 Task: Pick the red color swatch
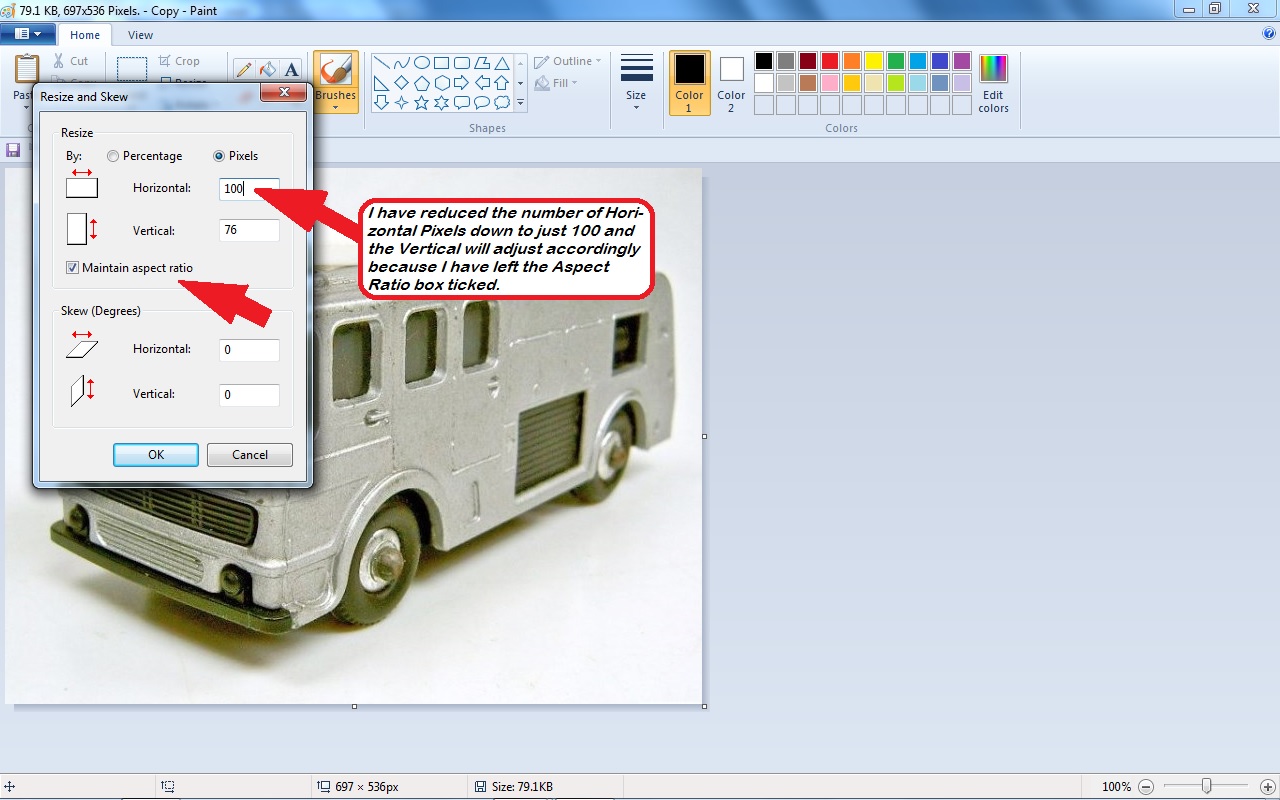pos(829,61)
